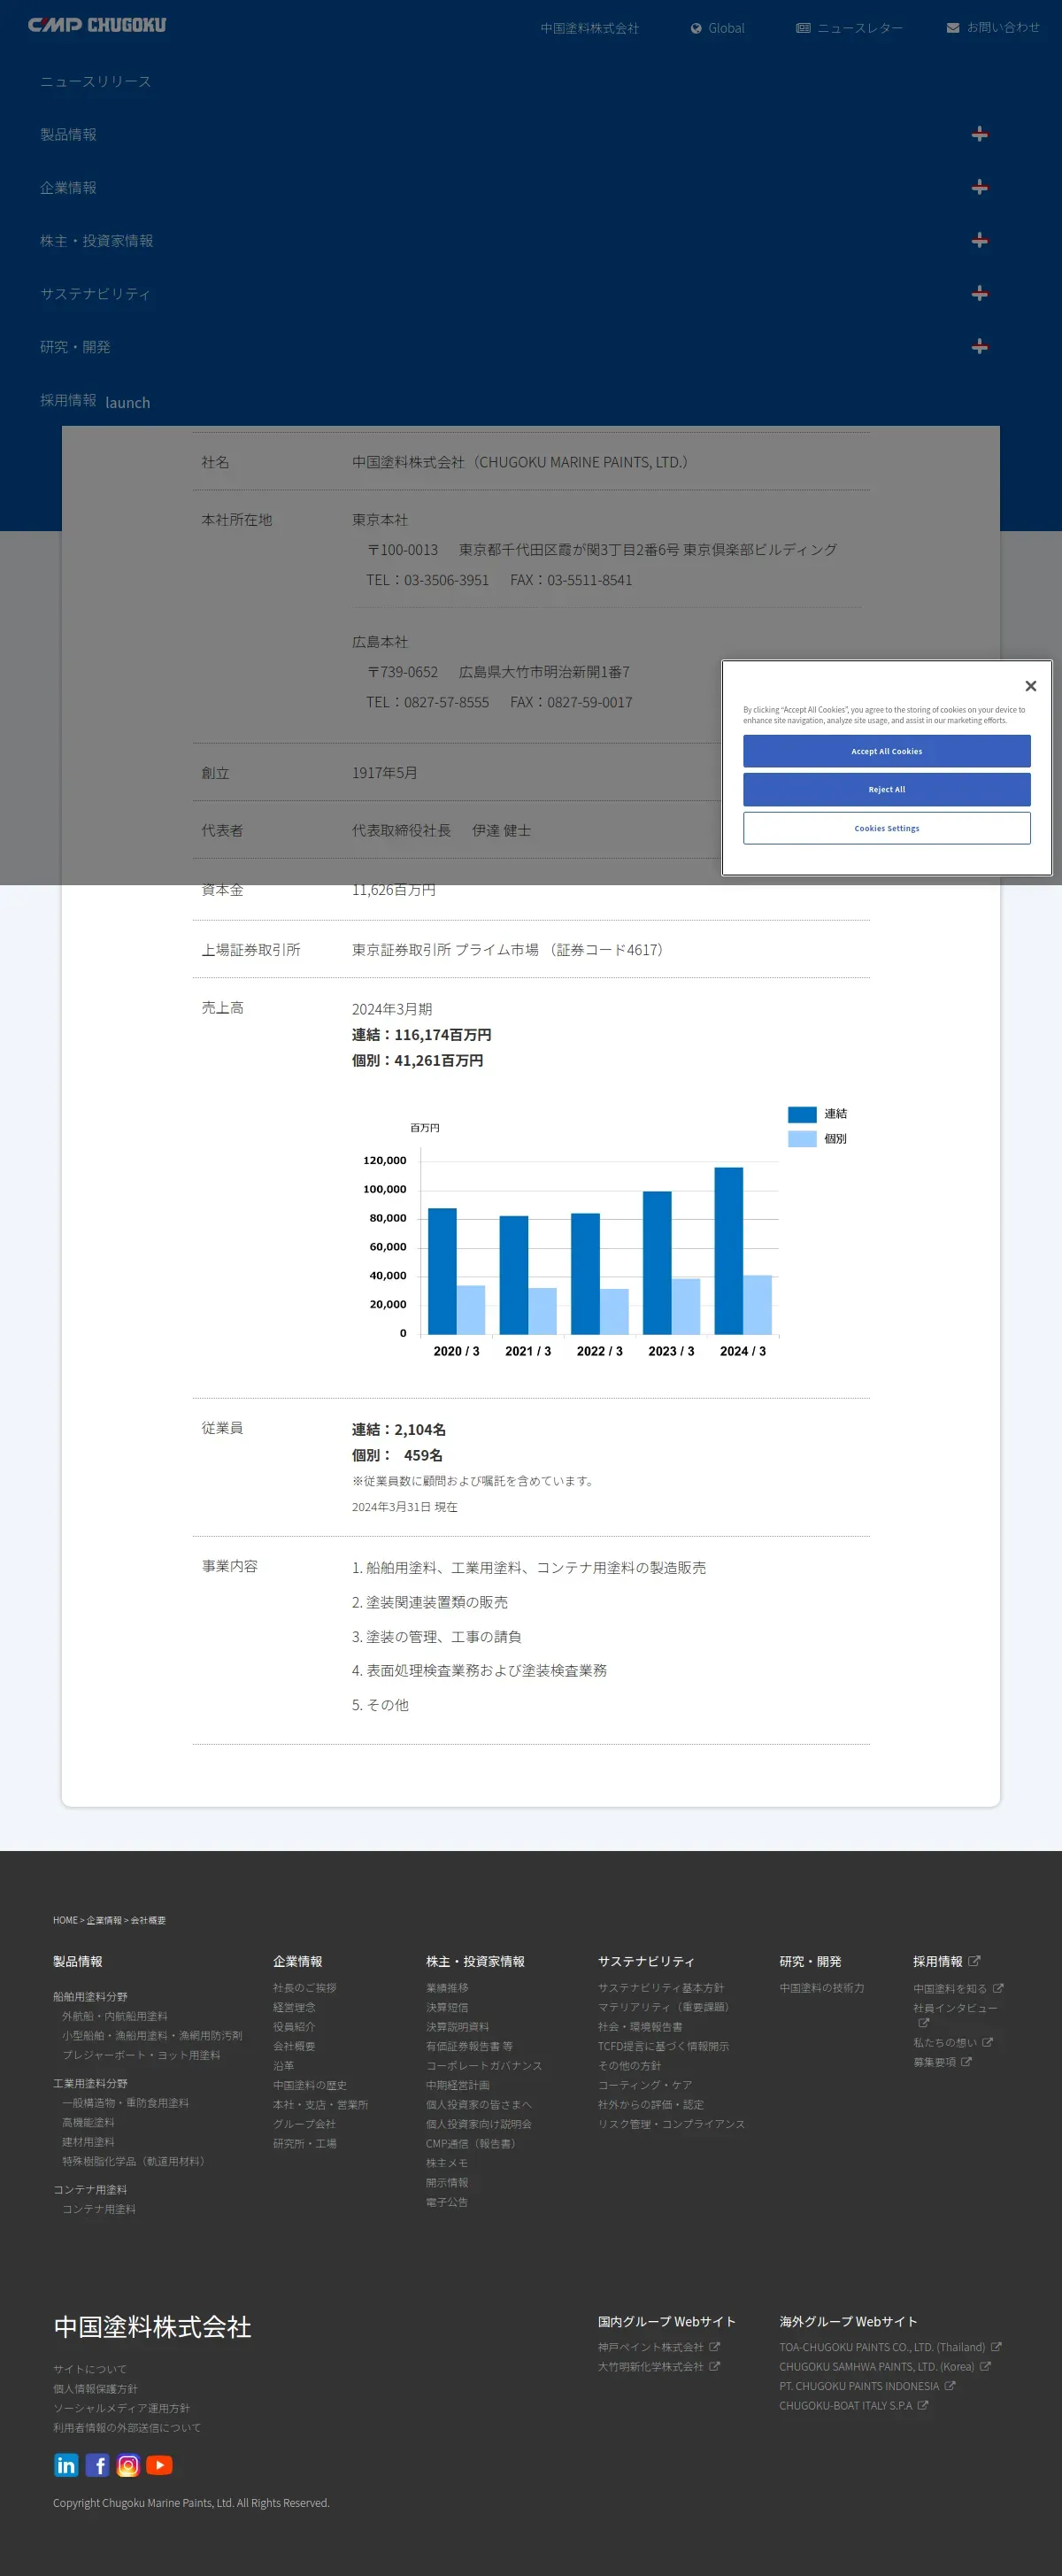Click HOME in the footer breadcrumb
The height and width of the screenshot is (2576, 1062).
[x=65, y=1920]
